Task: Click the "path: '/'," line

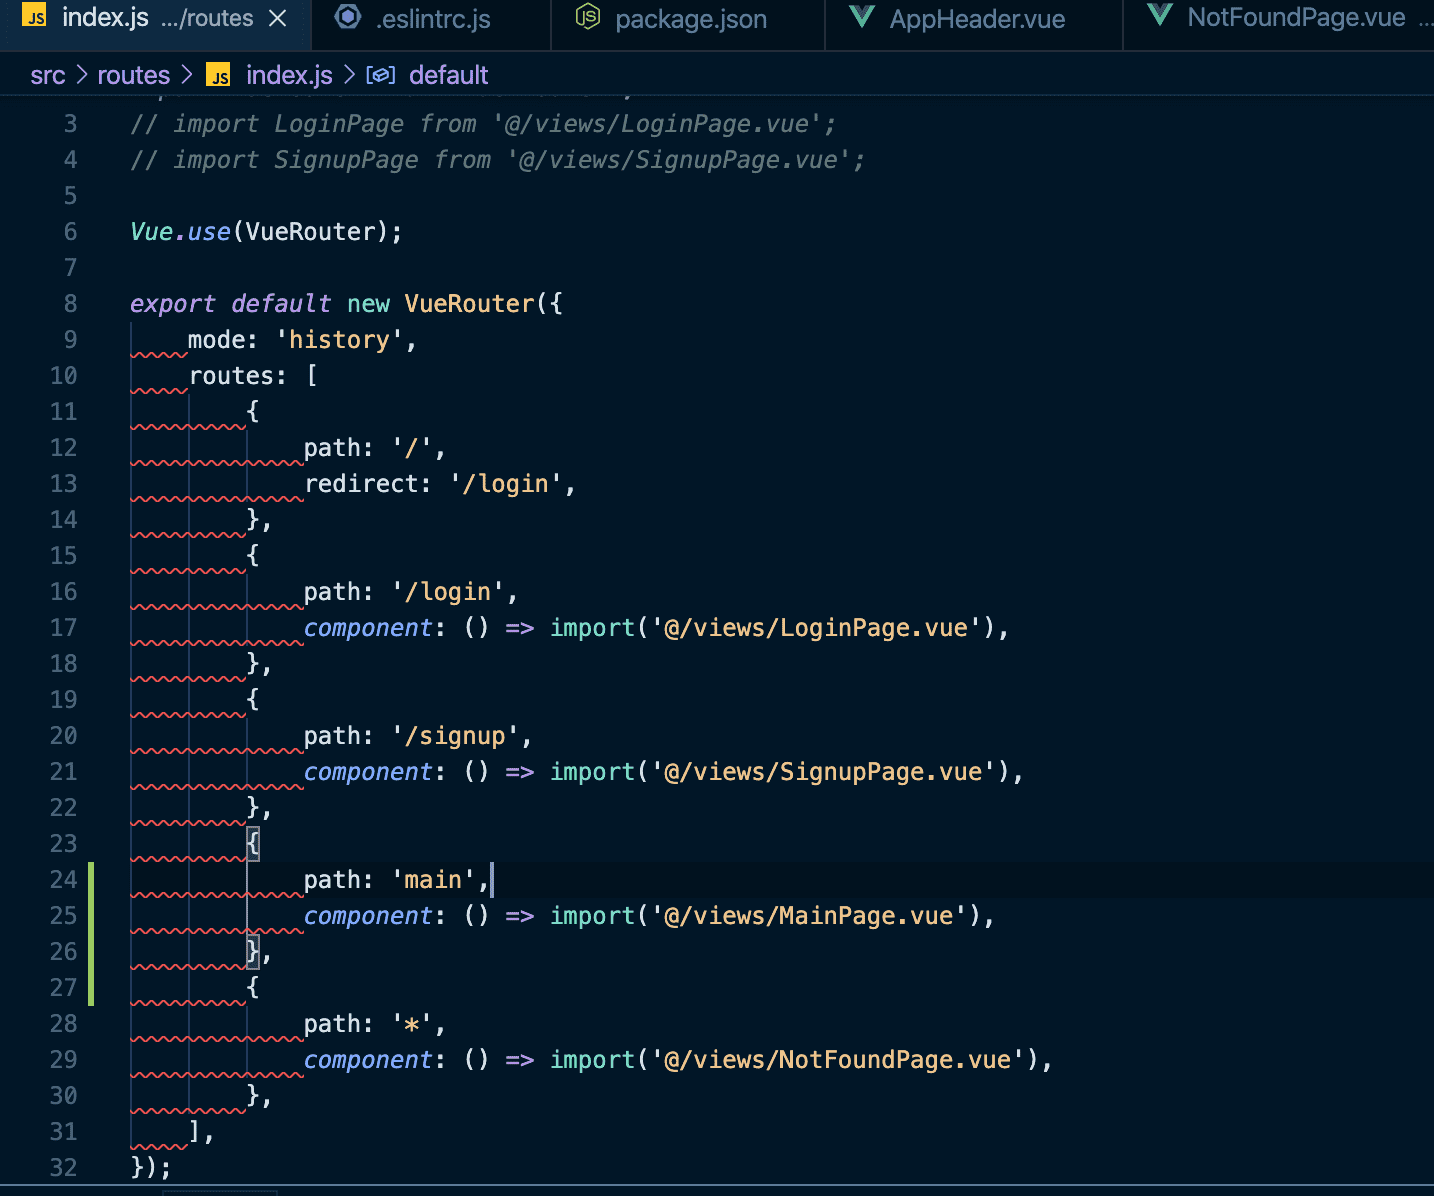Action: (375, 448)
